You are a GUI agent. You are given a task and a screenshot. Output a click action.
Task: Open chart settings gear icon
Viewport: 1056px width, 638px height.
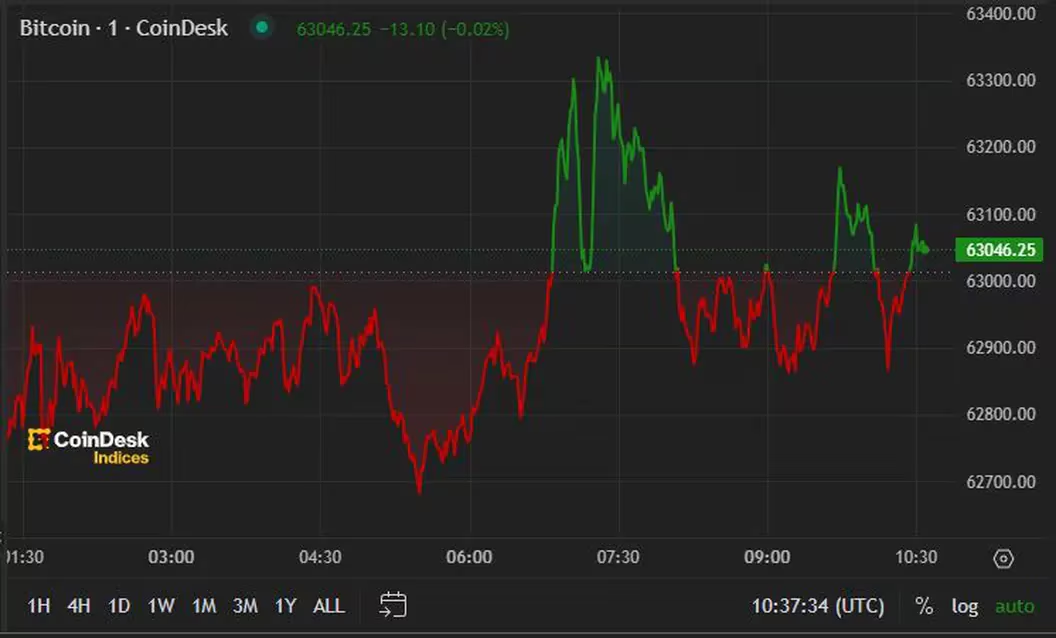pyautogui.click(x=1004, y=559)
